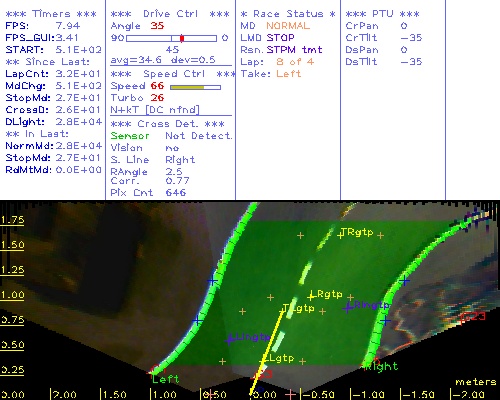Click the N+kT [DC nfnd] text
Image resolution: width=500 pixels, height=400 pixels.
[x=155, y=110]
